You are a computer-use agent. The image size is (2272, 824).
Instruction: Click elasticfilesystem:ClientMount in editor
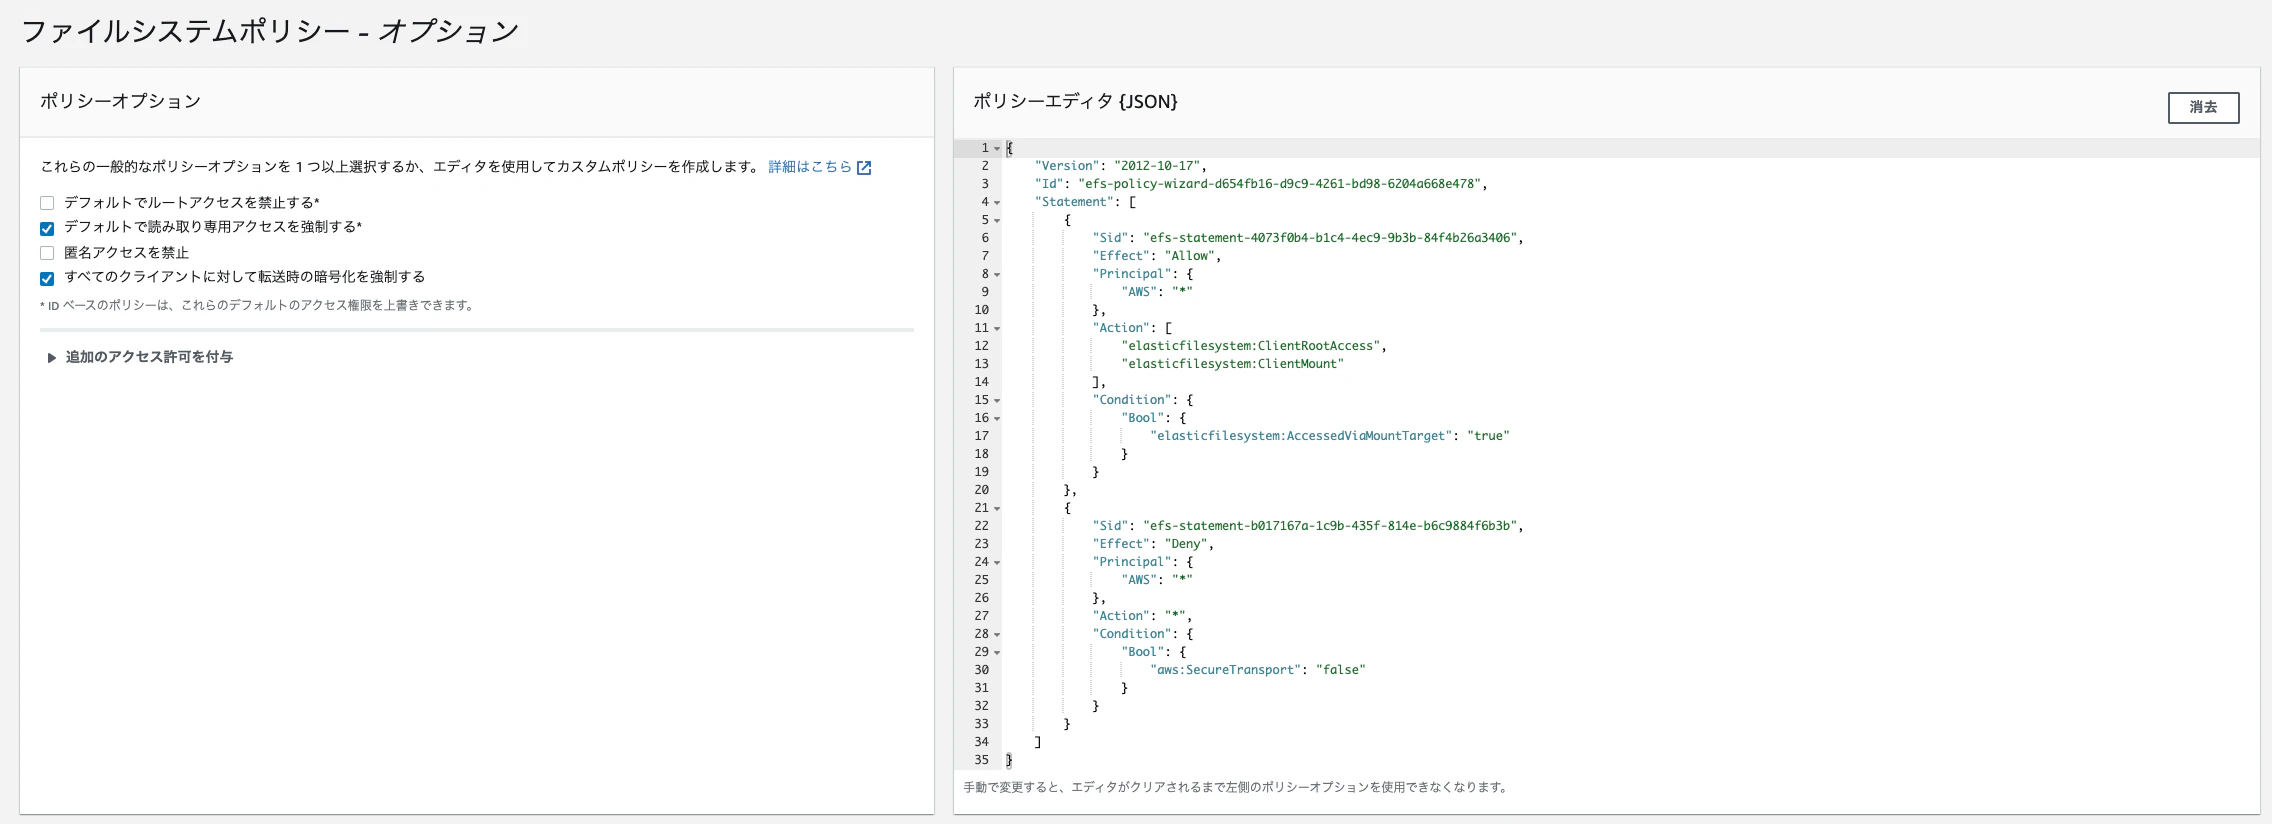(x=1233, y=364)
